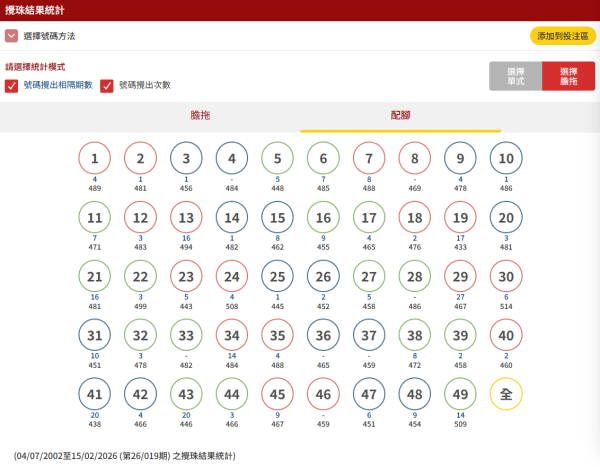The width and height of the screenshot is (600, 467).
Task: Select ball number 31
Action: (x=95, y=335)
